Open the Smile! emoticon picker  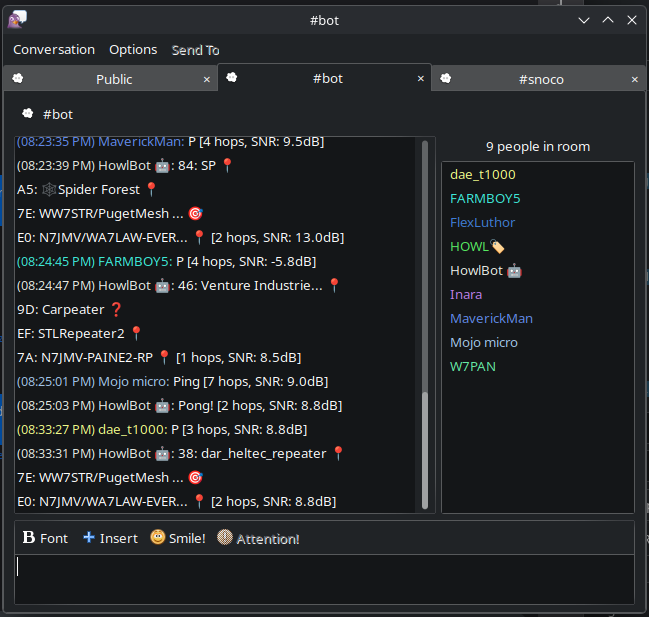(178, 538)
